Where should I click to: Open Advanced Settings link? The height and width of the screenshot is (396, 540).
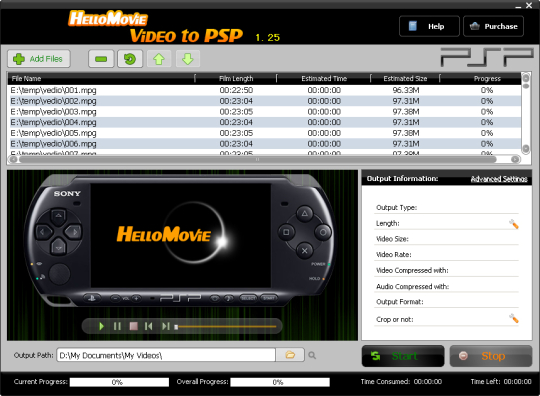coord(499,179)
